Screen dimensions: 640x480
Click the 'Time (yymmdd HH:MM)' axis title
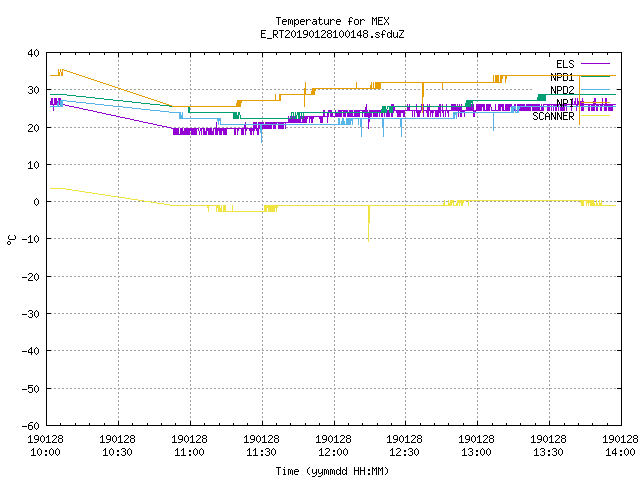[x=332, y=471]
